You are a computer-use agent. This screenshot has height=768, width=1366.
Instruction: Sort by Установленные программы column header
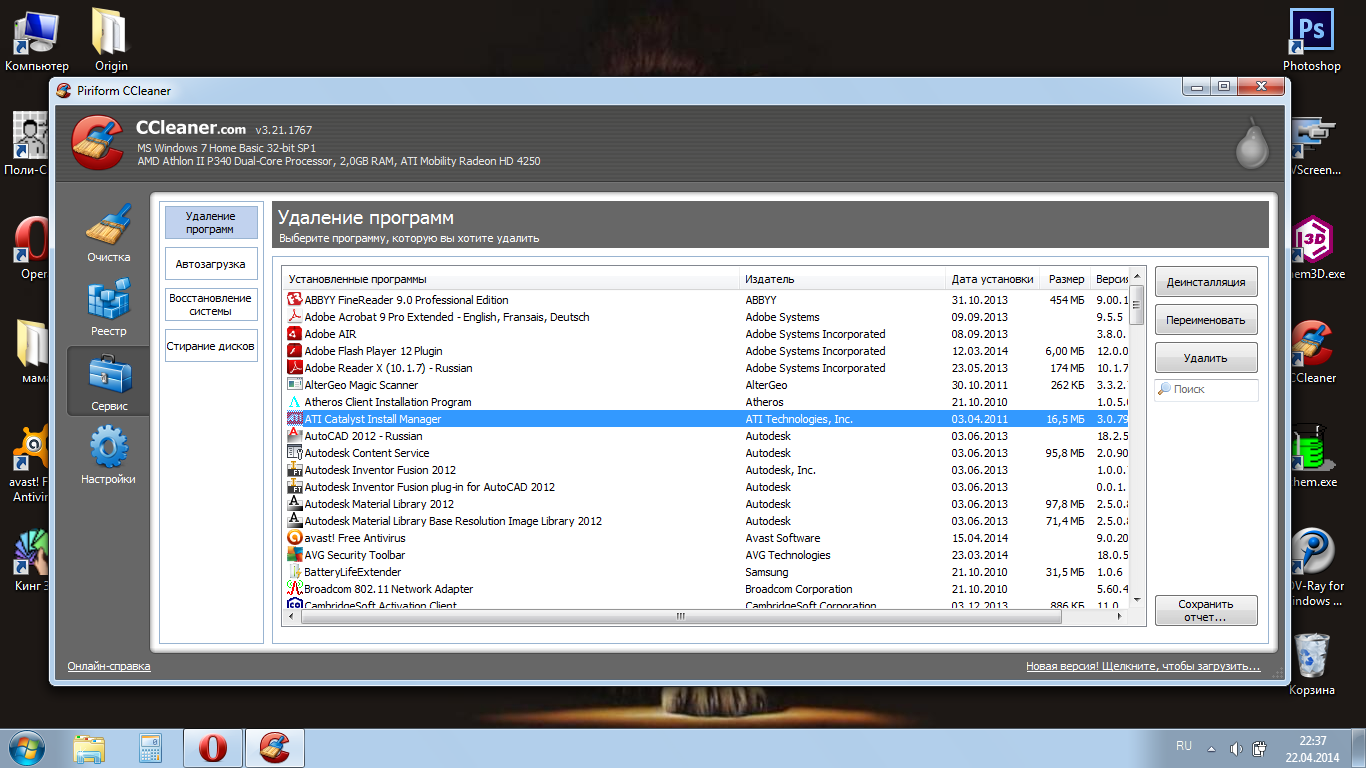pos(512,279)
